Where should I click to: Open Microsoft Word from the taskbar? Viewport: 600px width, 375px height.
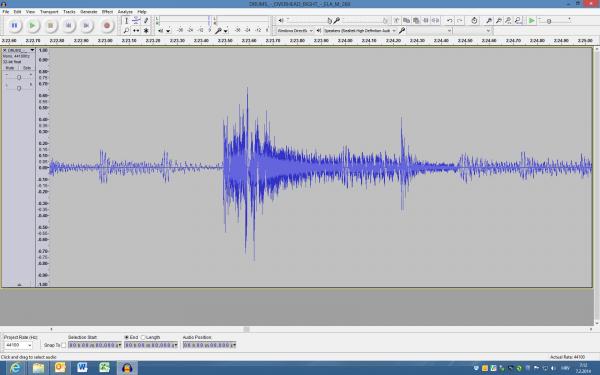(x=82, y=368)
